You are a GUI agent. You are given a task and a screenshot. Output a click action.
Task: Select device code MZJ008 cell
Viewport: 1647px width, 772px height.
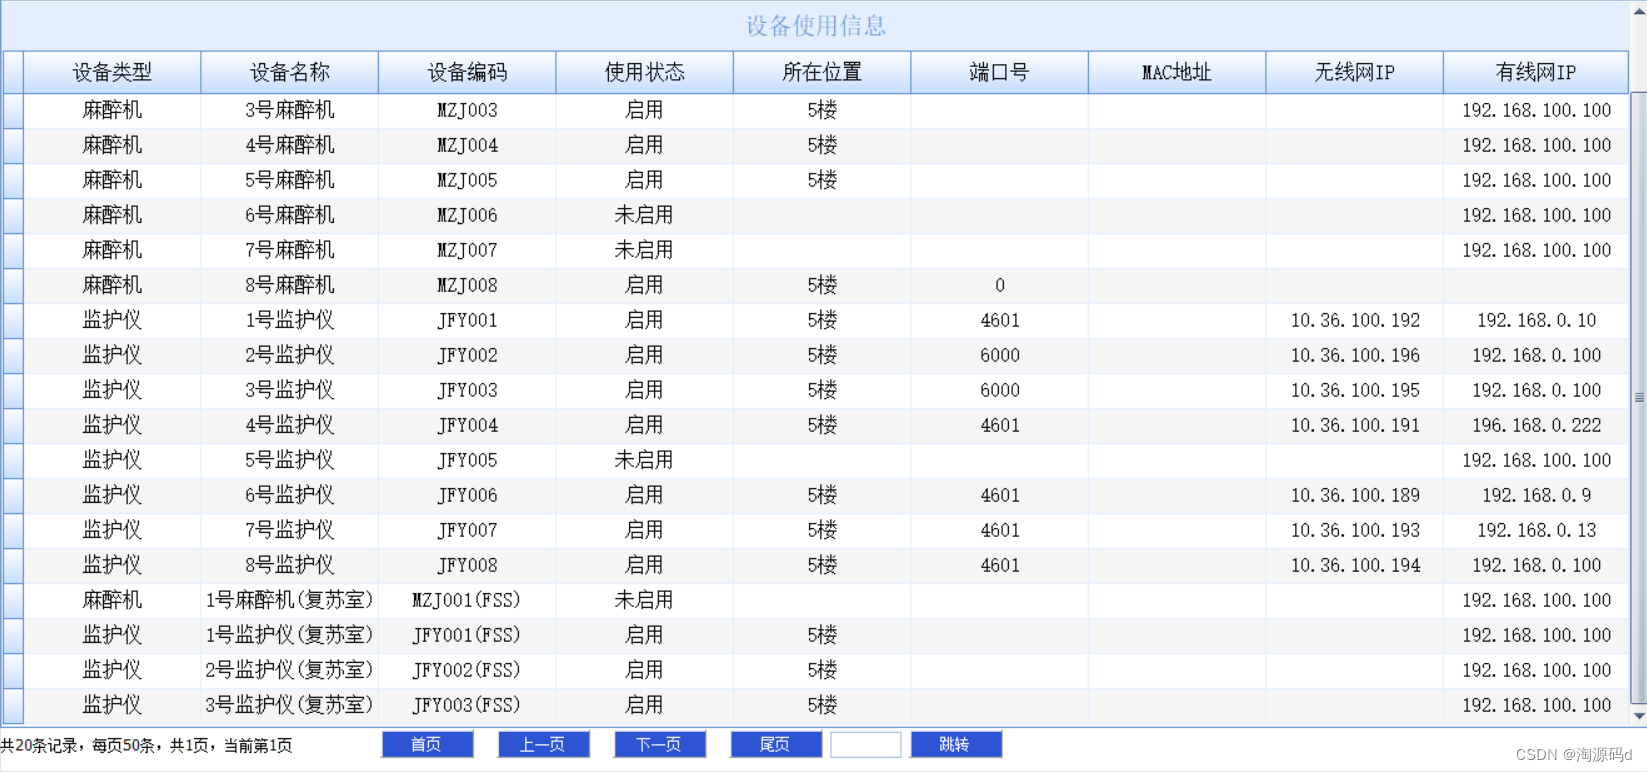(467, 285)
